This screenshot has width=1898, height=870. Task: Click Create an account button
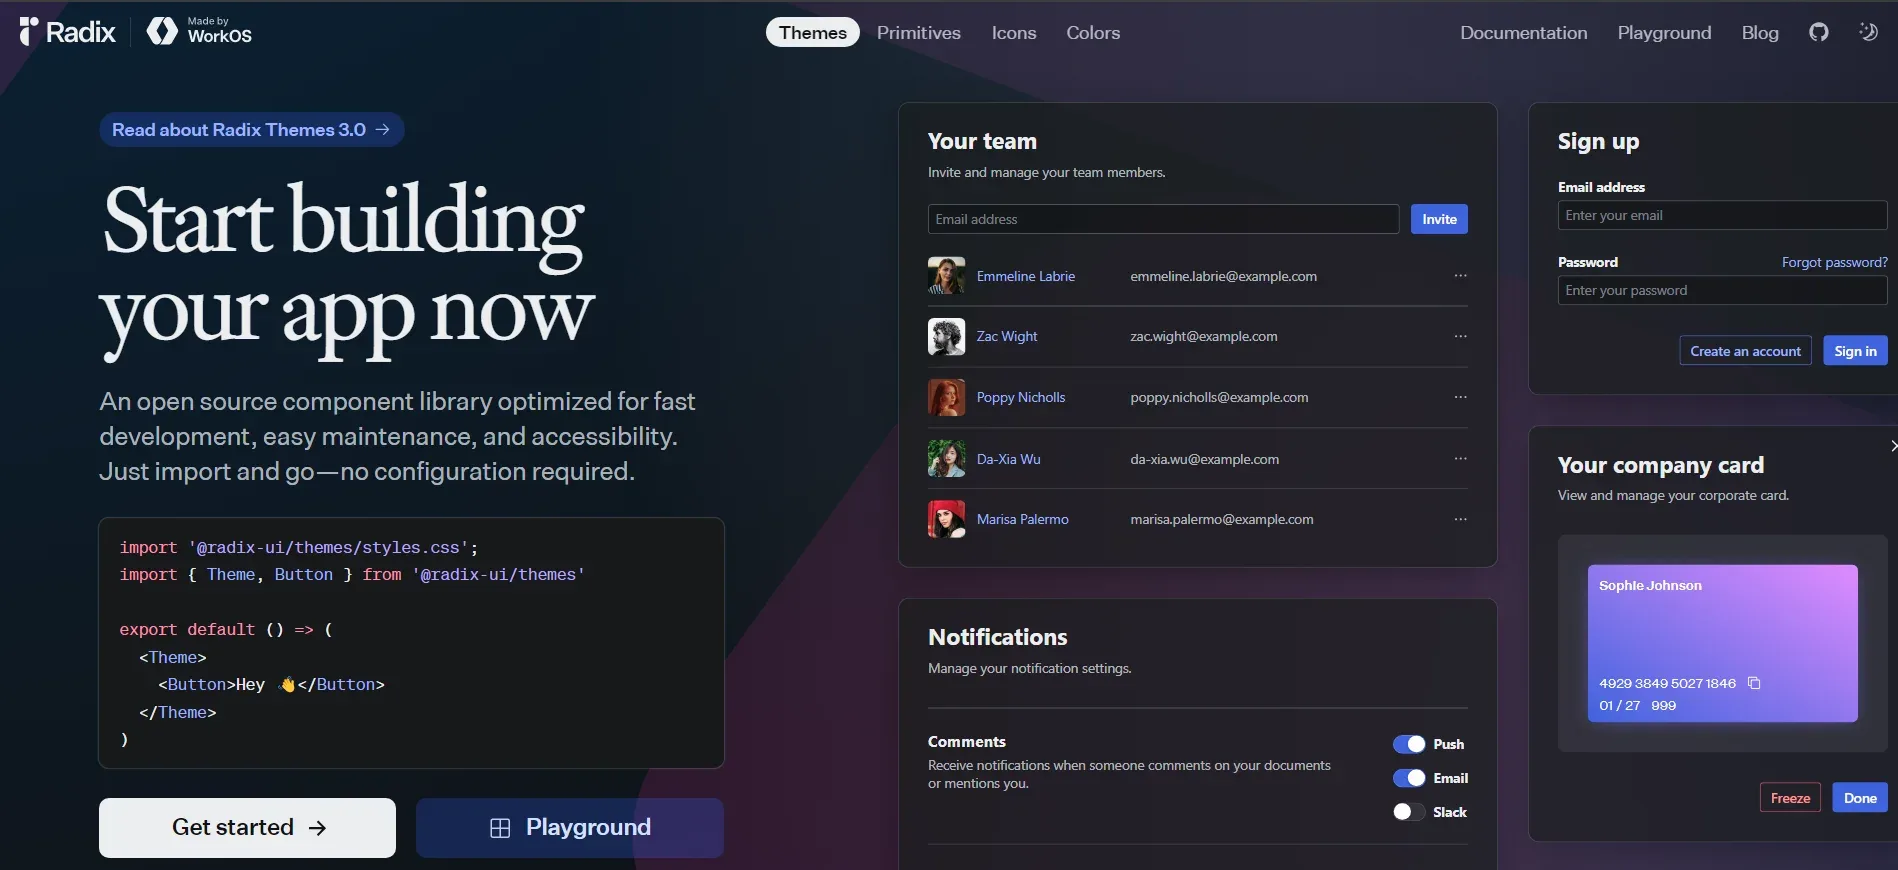[x=1745, y=351]
